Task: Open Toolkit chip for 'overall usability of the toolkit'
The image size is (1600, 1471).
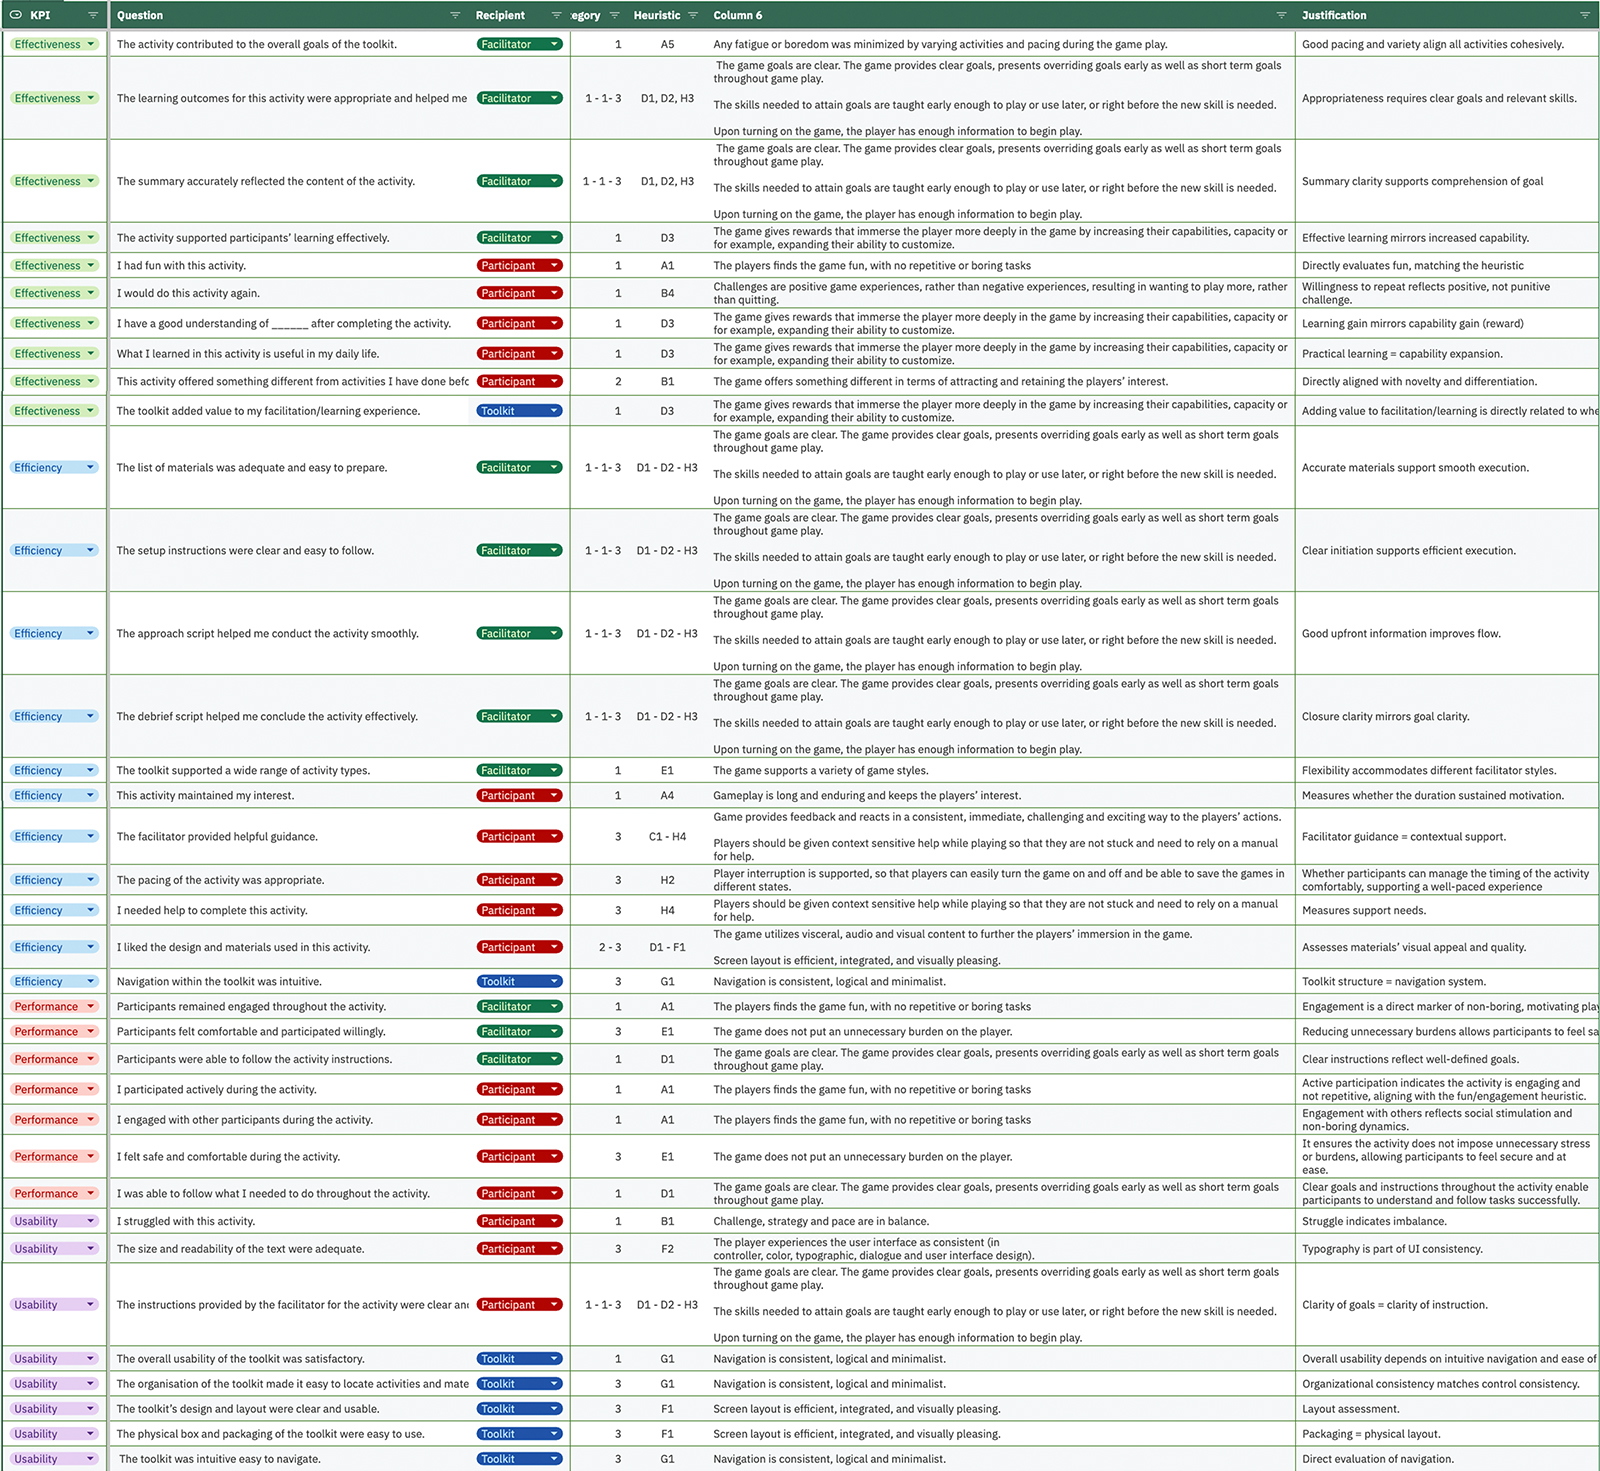Action: (519, 1359)
